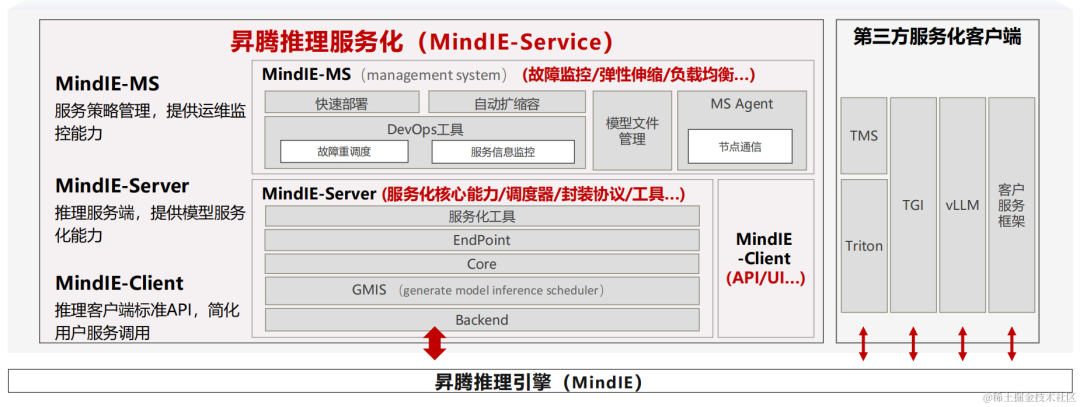Click the 昇腾推理引擎 (MindIE) bottom bar
This screenshot has height=407, width=1080.
538,382
